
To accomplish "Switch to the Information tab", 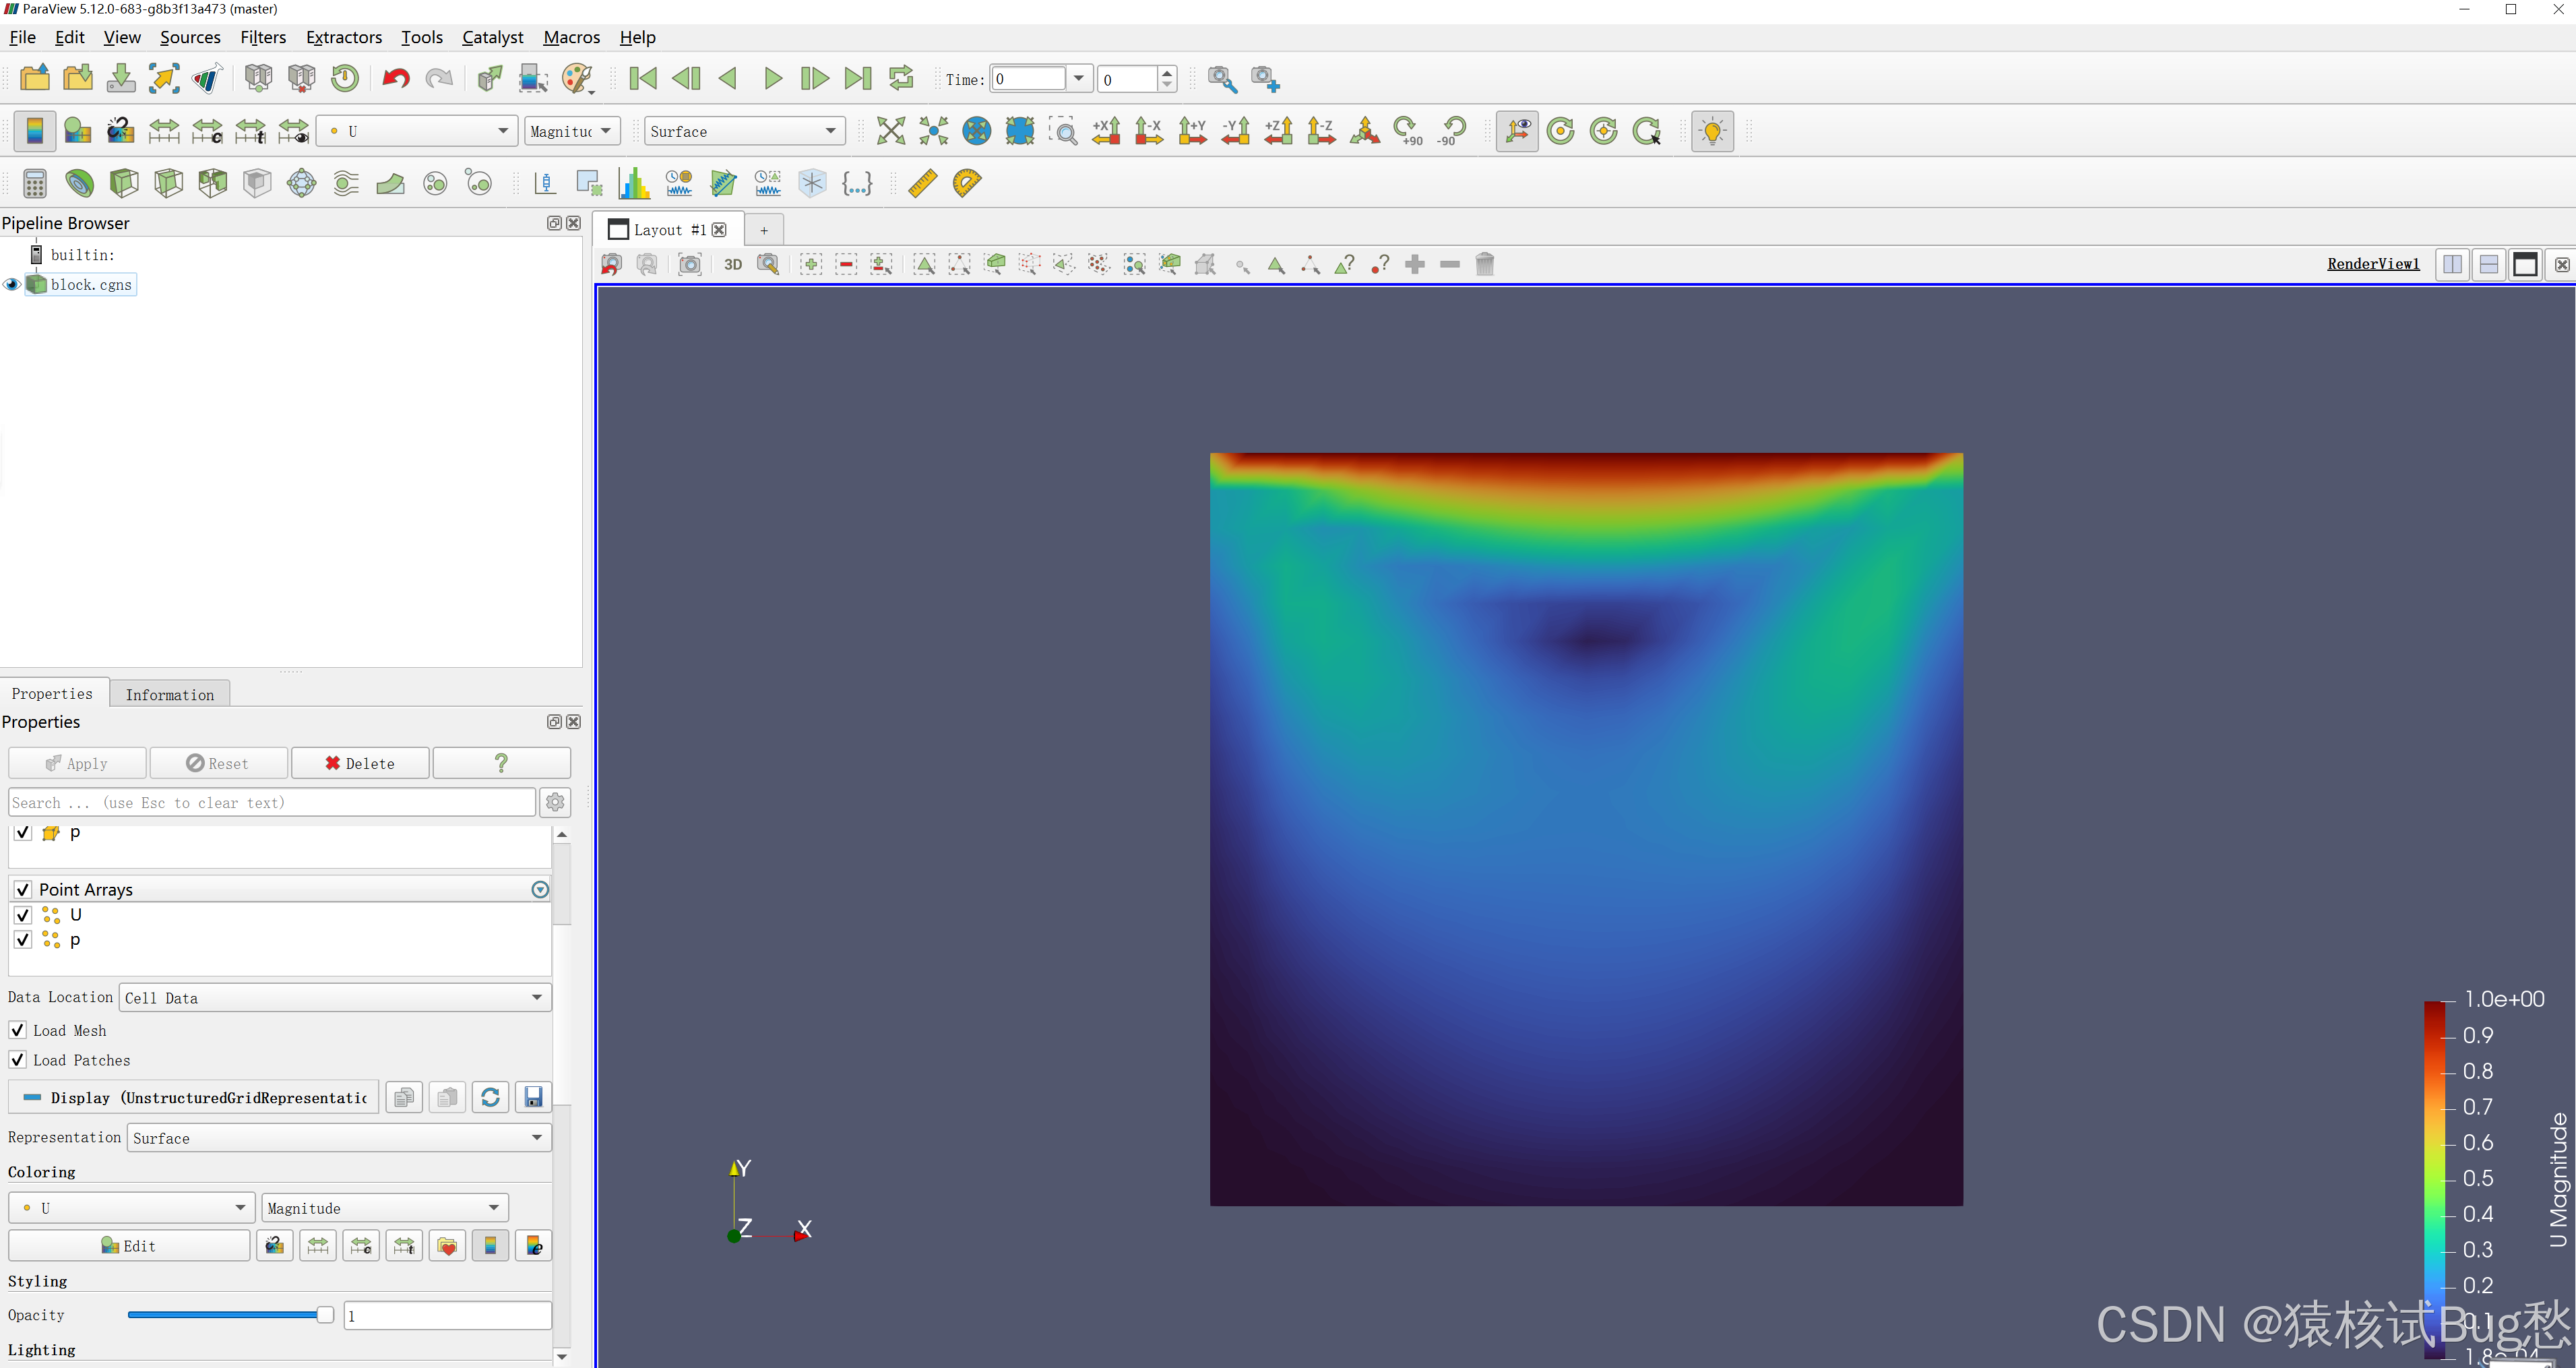I will [170, 695].
